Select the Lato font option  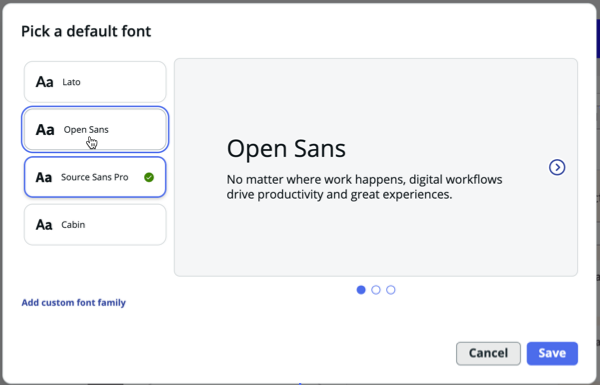coord(95,82)
